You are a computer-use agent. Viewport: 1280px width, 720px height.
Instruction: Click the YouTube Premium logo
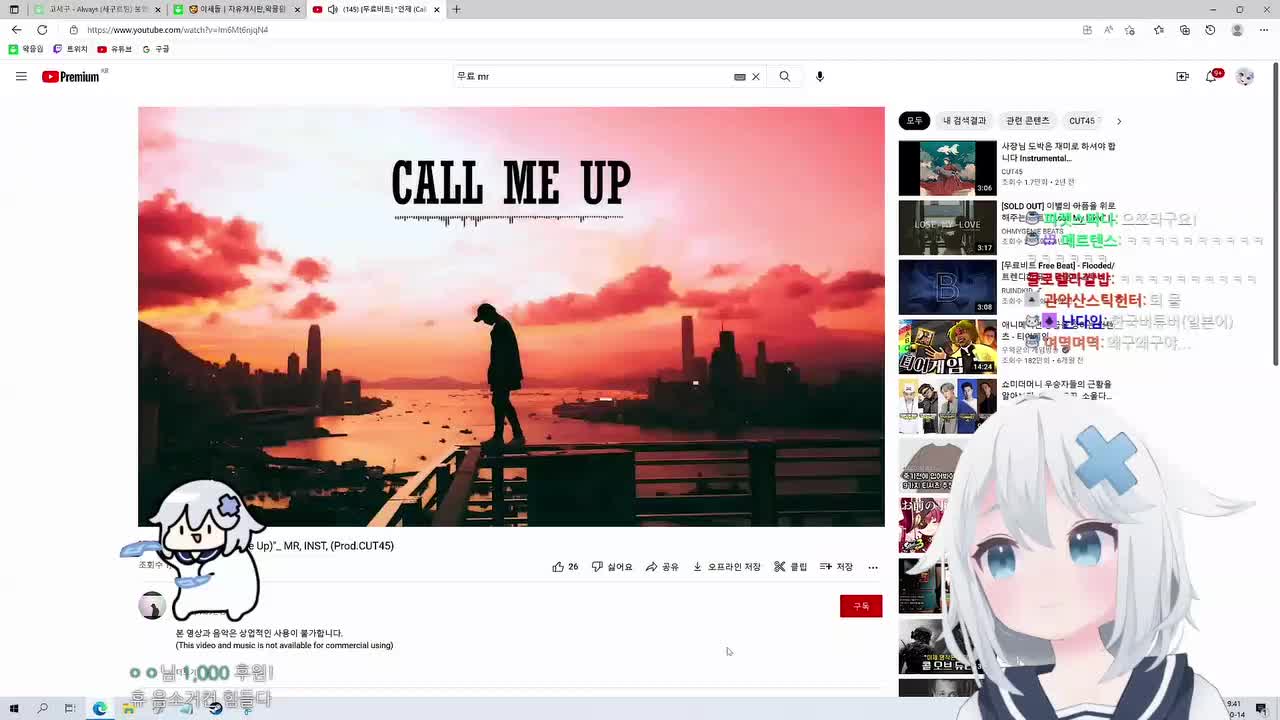click(71, 77)
